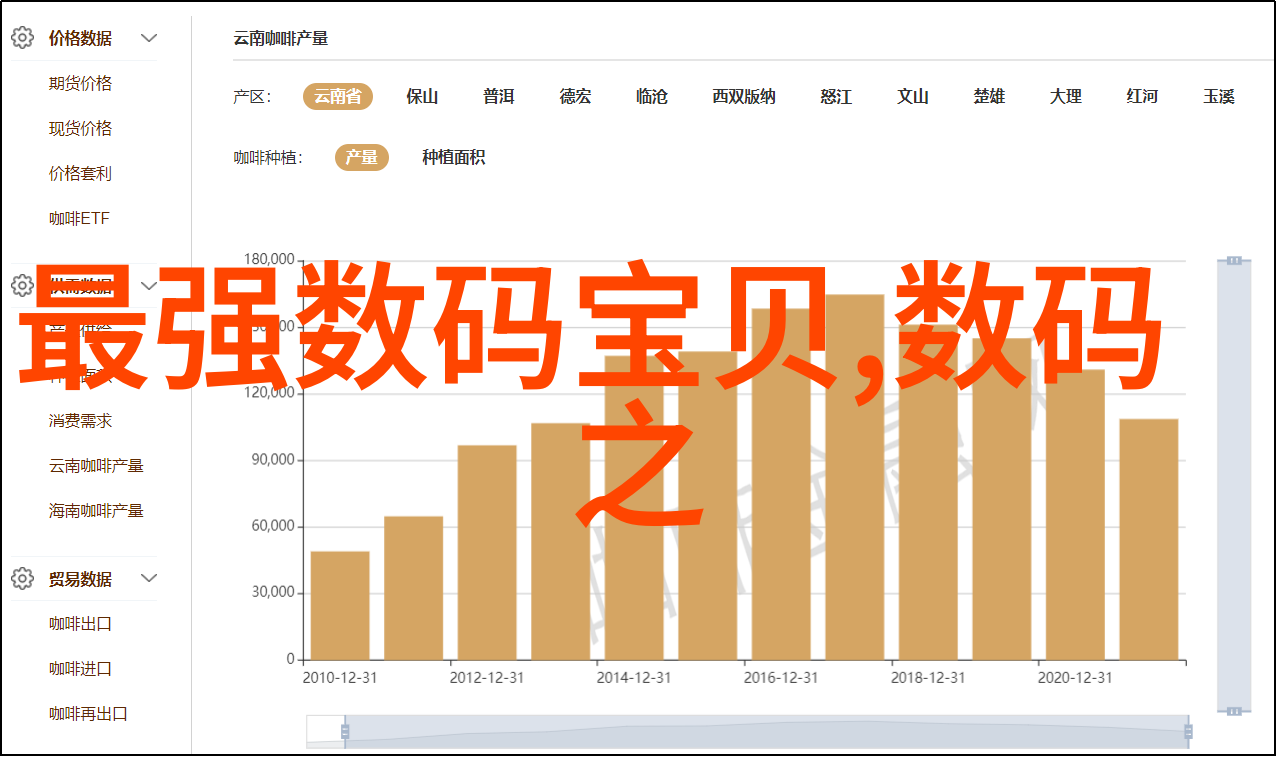Switch to the 种植面积 option
1277x757 pixels.
[x=453, y=157]
